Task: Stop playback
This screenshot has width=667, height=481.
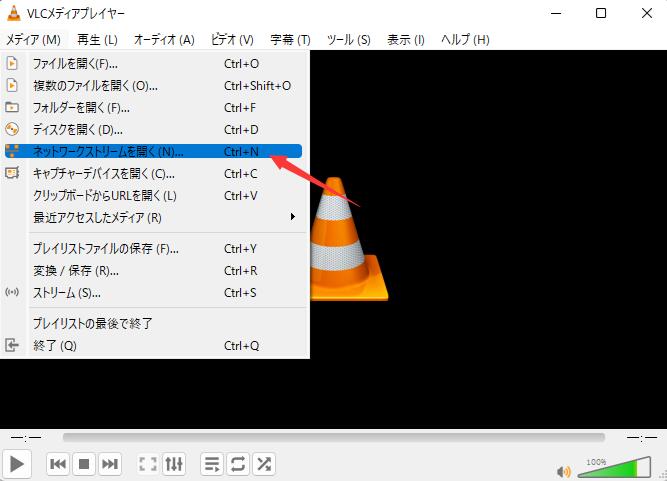Action: point(84,464)
